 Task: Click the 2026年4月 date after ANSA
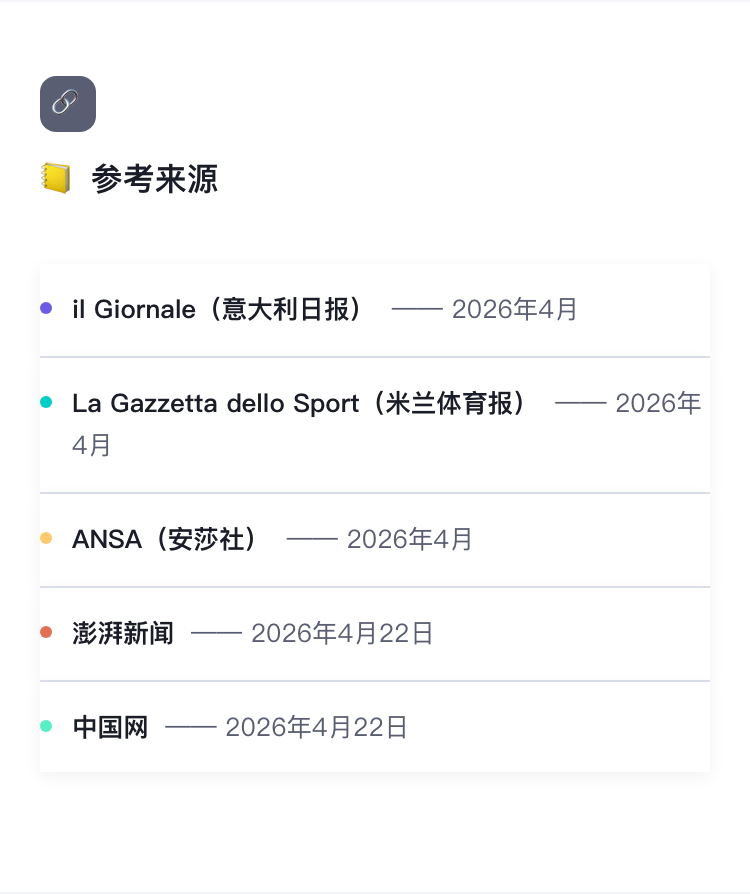tap(410, 540)
